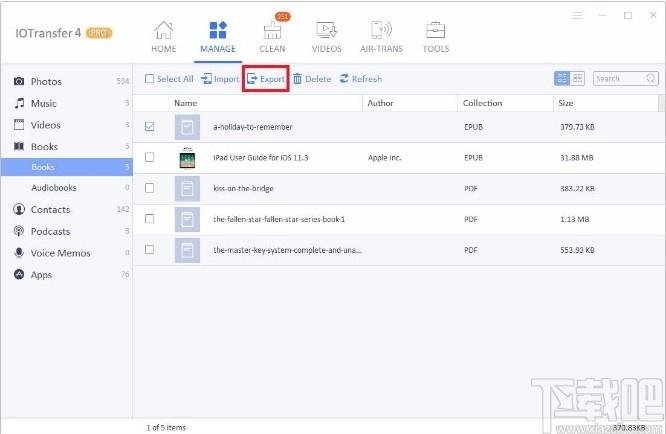This screenshot has width=666, height=434.
Task: Open the HOME tab icon
Action: point(164,37)
